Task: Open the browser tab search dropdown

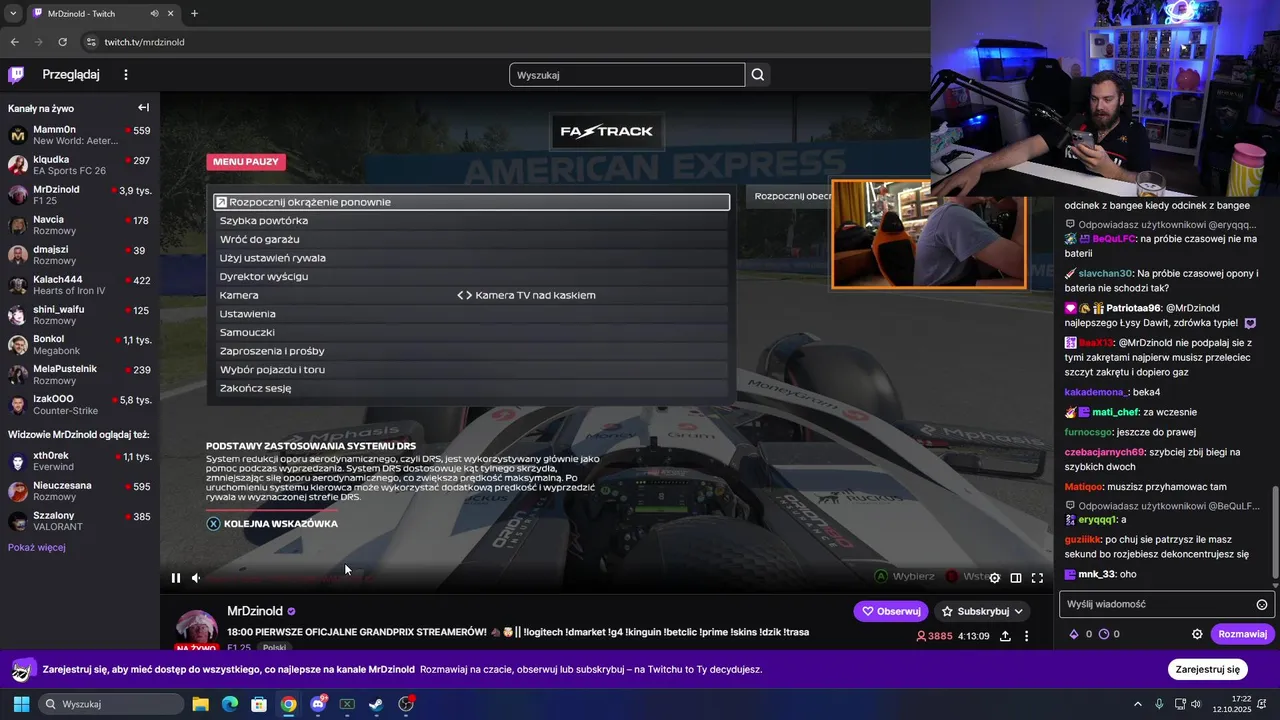Action: pyautogui.click(x=12, y=14)
